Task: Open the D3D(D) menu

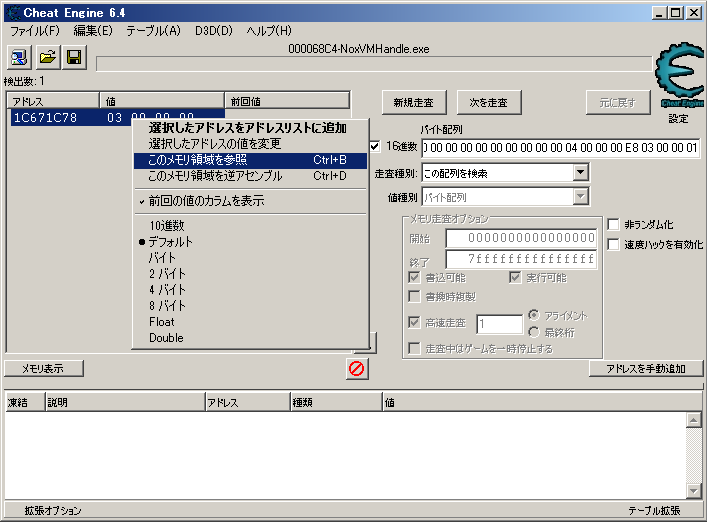Action: coord(214,31)
